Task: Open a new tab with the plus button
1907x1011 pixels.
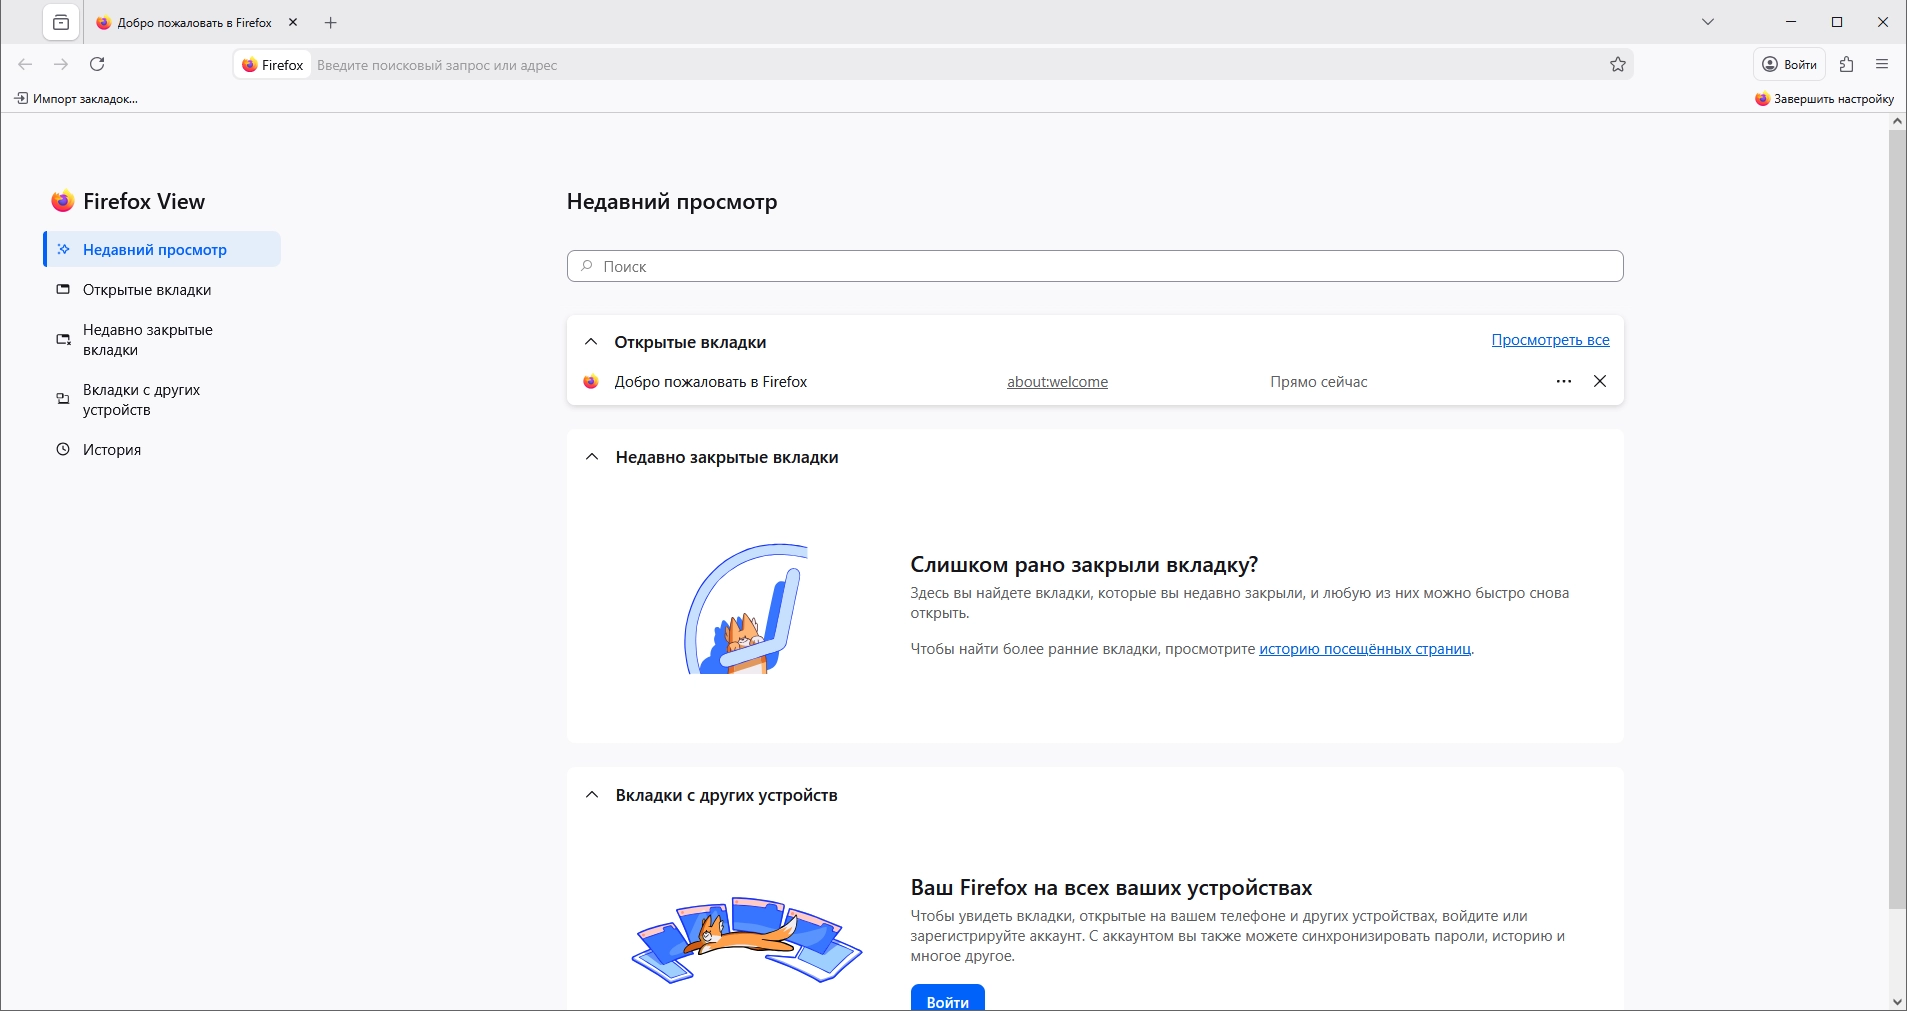Action: click(x=331, y=22)
